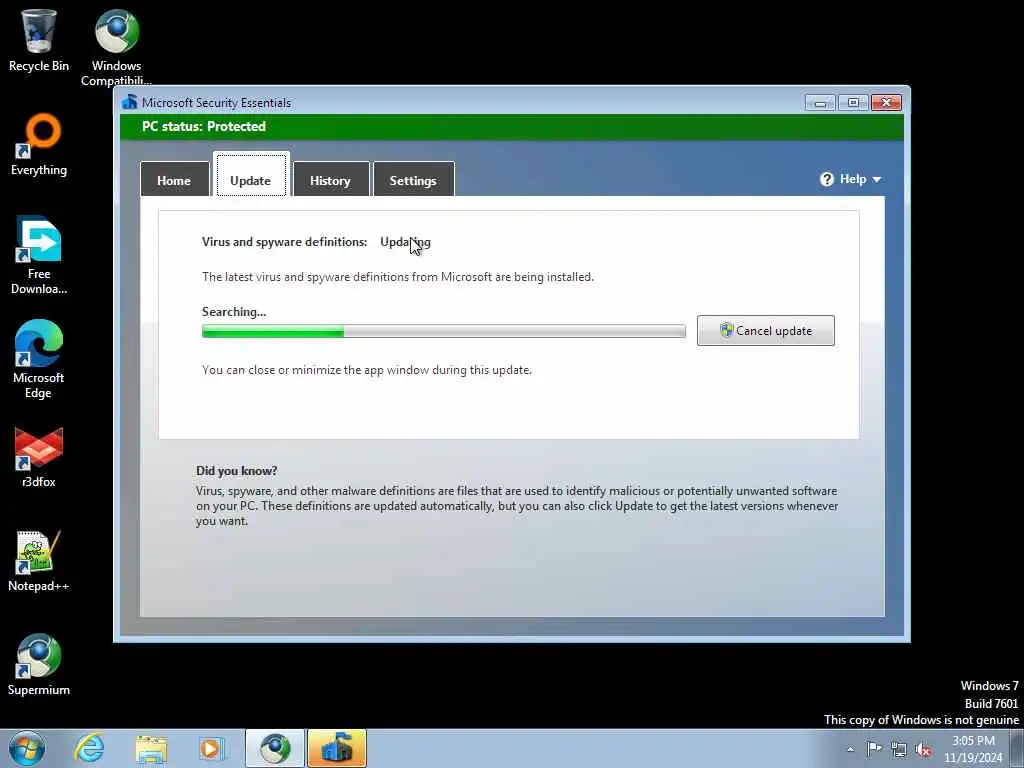Open the network tray icon

[x=899, y=749]
